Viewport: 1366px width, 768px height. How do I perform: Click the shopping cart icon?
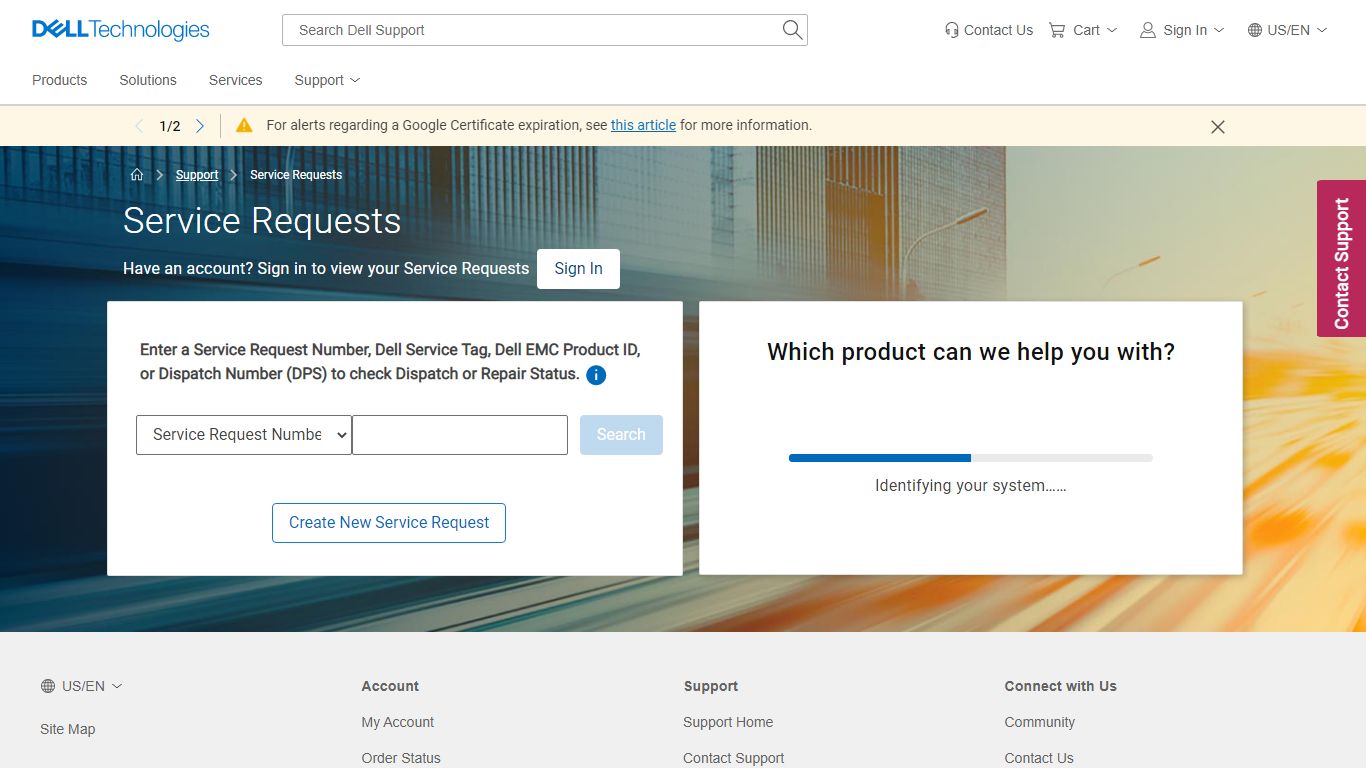[x=1057, y=30]
